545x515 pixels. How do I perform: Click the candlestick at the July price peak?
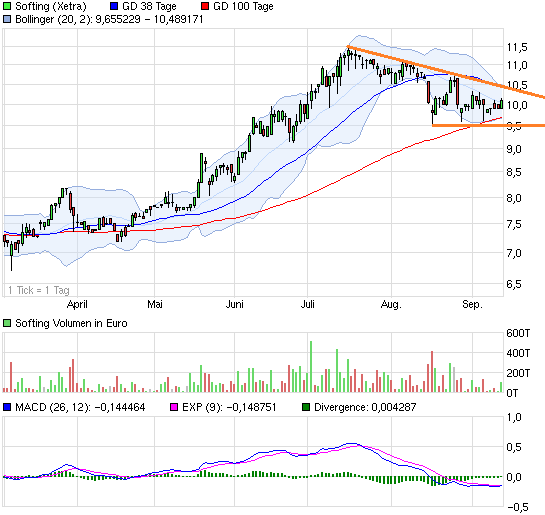coord(349,59)
